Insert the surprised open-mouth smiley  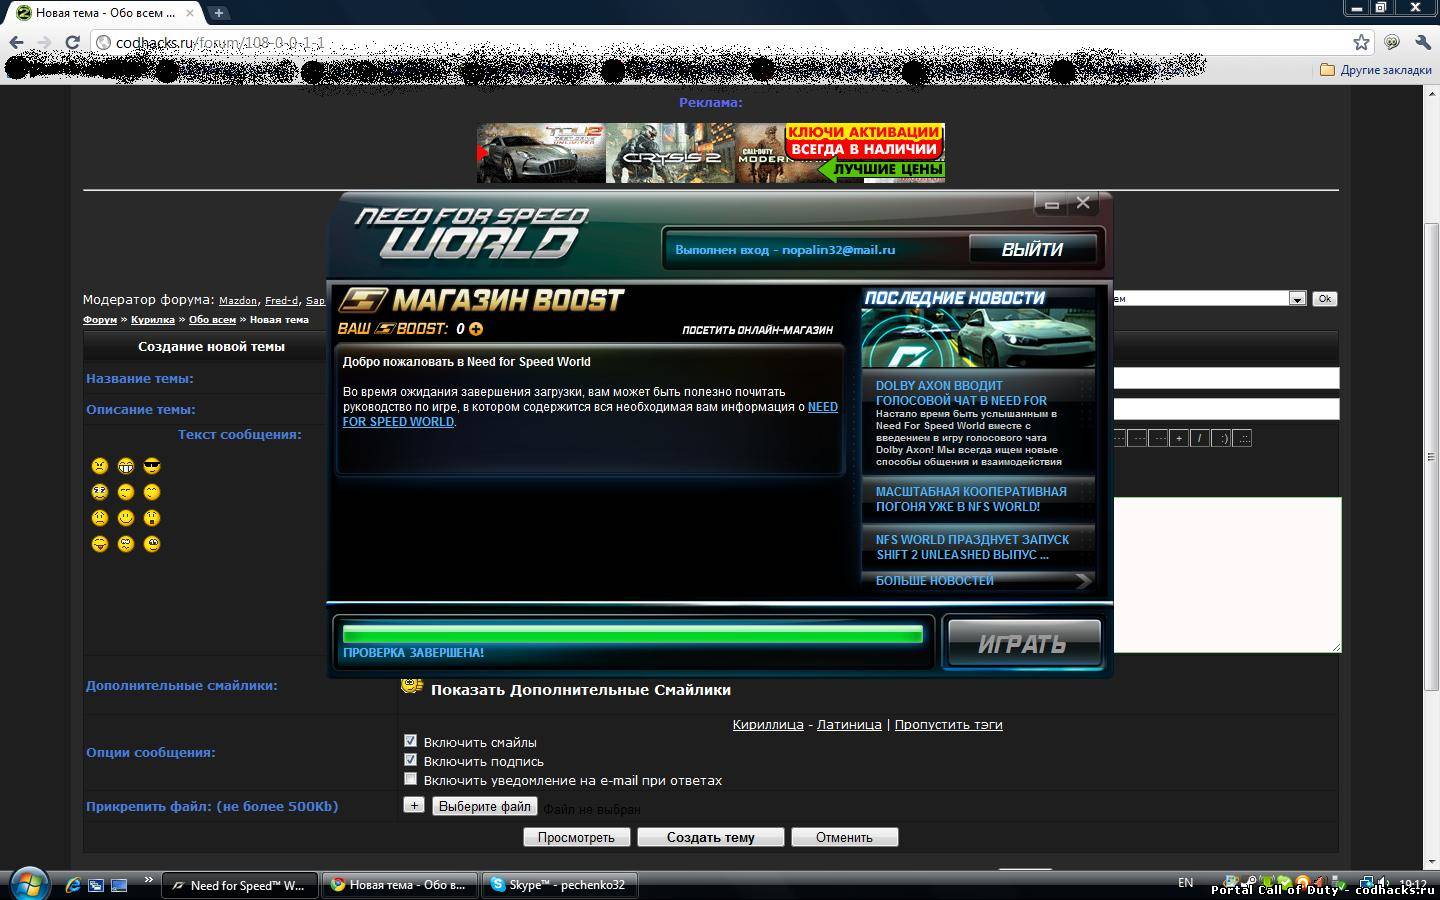coord(152,518)
